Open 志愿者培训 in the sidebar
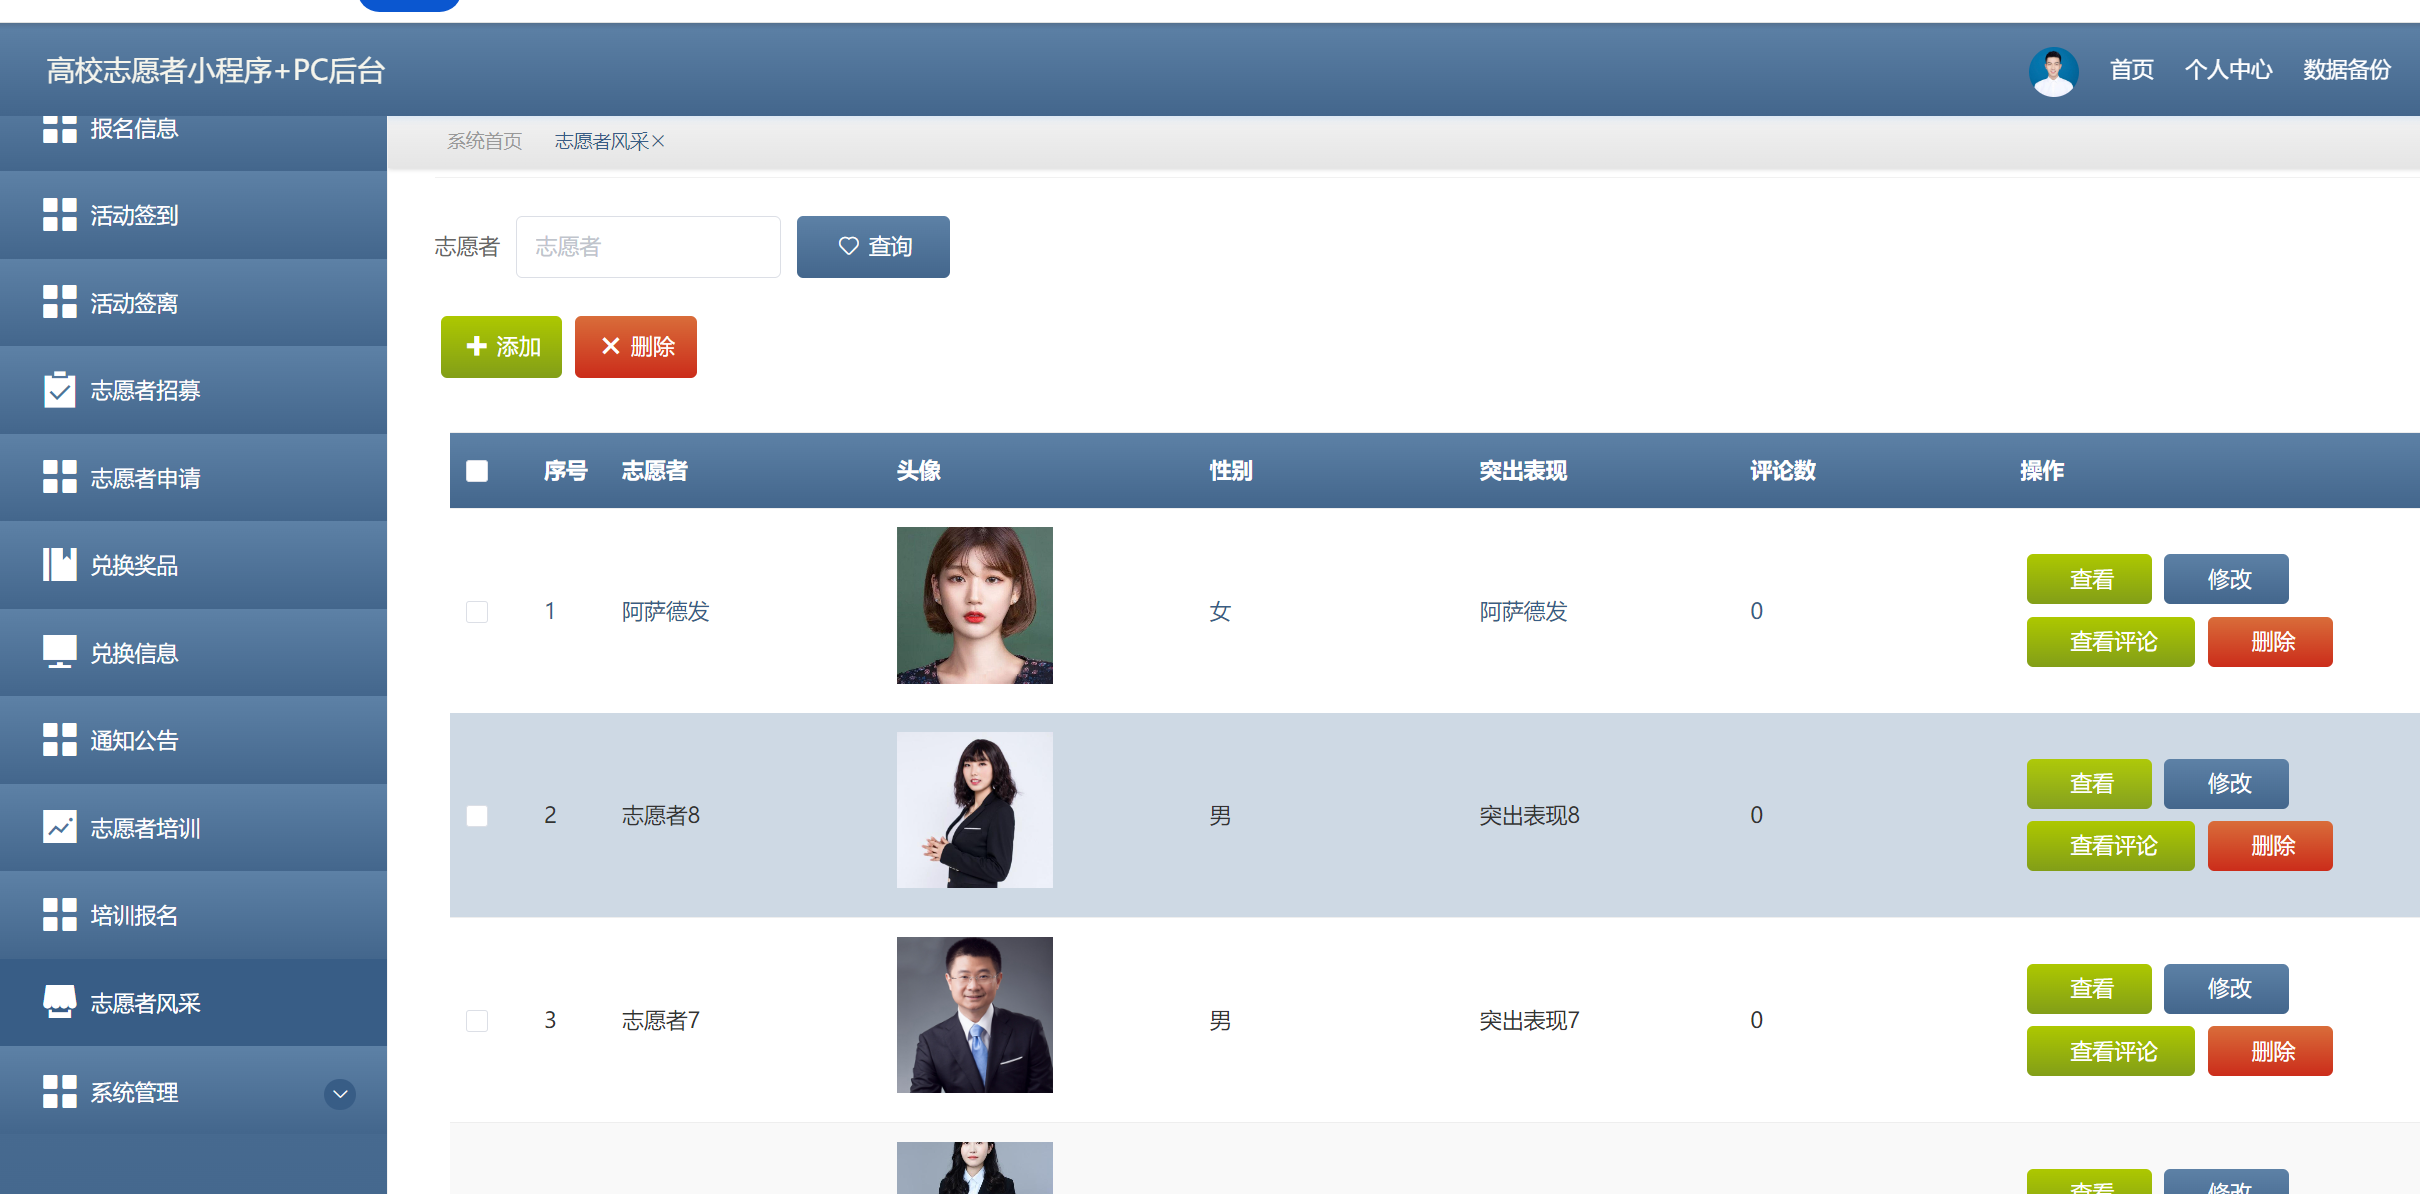 (193, 828)
